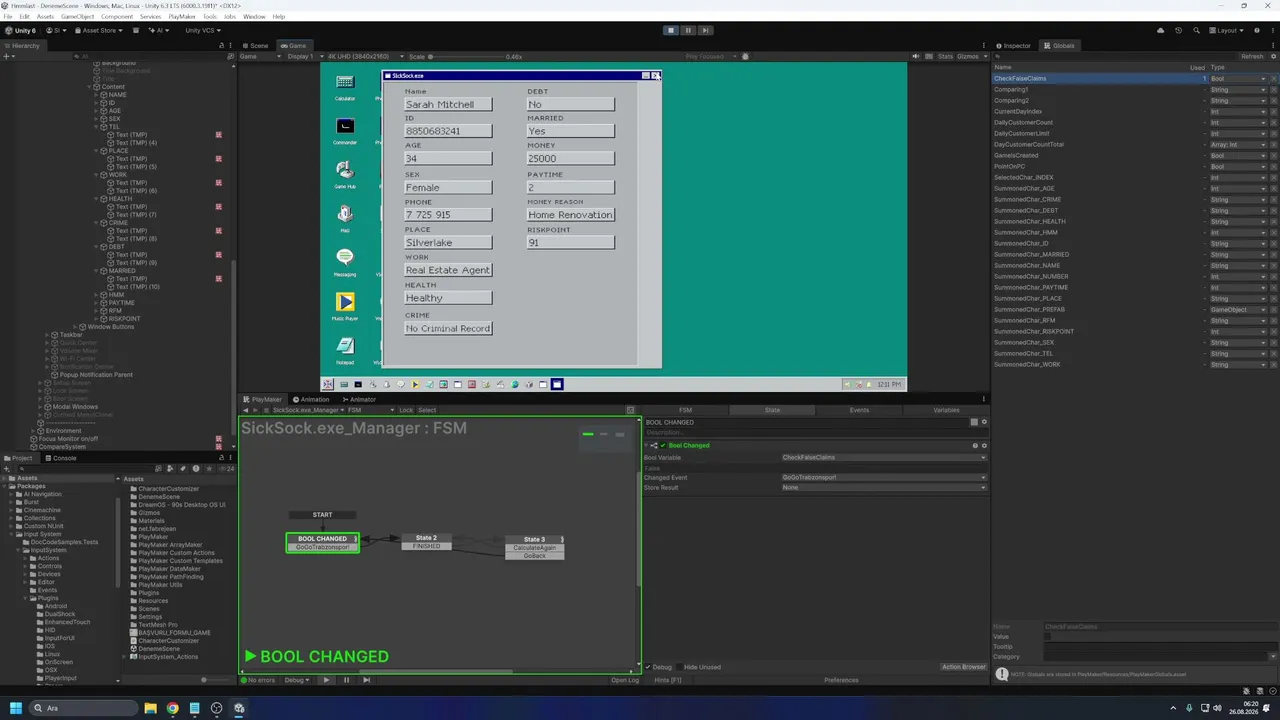This screenshot has height=720, width=1280.
Task: Open Bool Changed action settings gear
Action: click(984, 445)
